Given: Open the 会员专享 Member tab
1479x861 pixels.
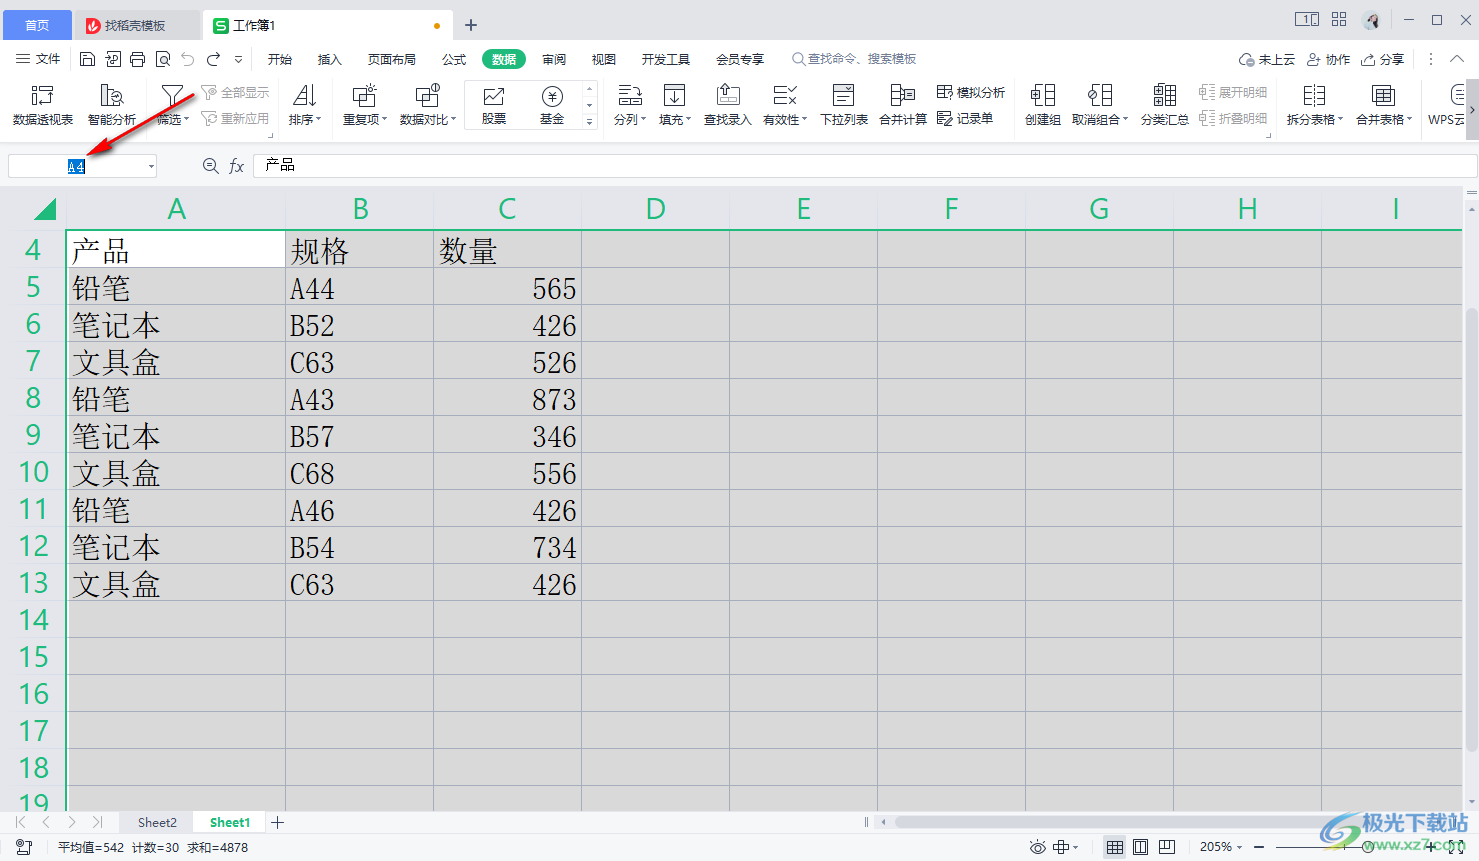Looking at the screenshot, I should (740, 59).
